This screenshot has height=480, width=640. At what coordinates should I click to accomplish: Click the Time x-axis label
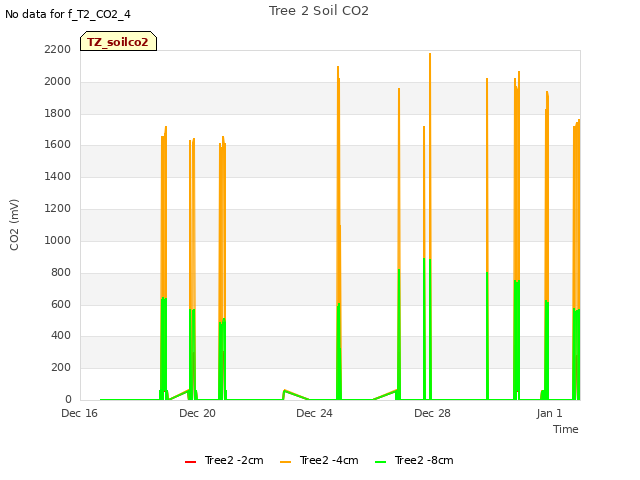(566, 429)
